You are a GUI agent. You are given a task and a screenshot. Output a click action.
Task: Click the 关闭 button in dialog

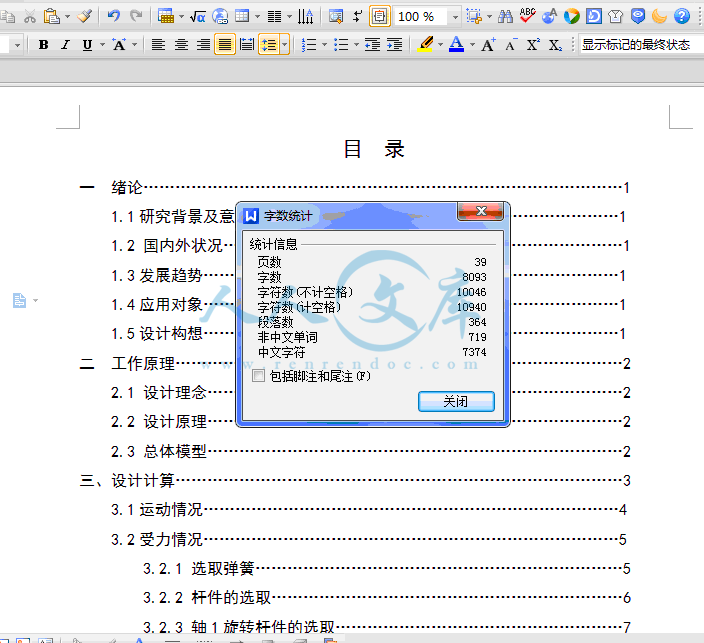coord(456,401)
